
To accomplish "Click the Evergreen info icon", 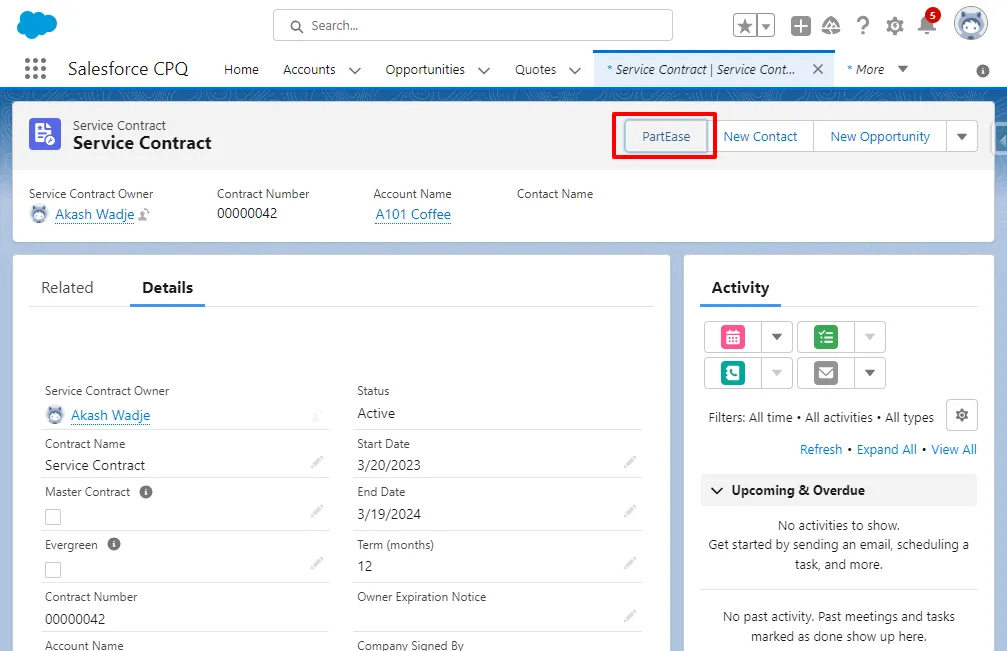I will (x=114, y=544).
